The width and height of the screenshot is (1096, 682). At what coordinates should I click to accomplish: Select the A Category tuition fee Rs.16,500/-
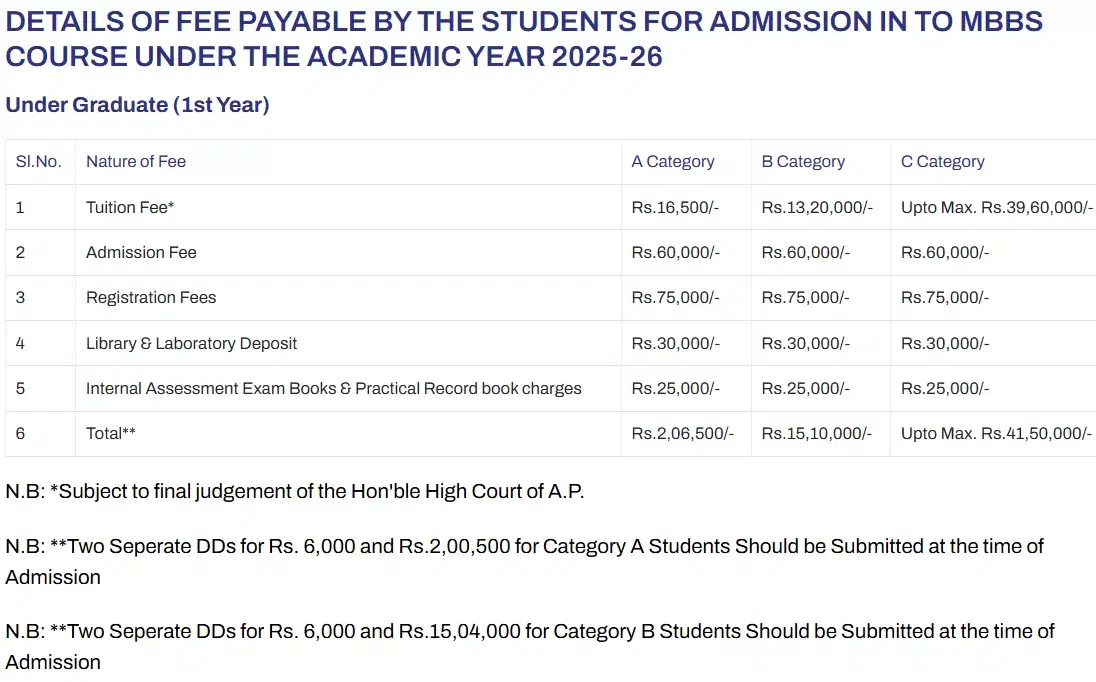675,207
